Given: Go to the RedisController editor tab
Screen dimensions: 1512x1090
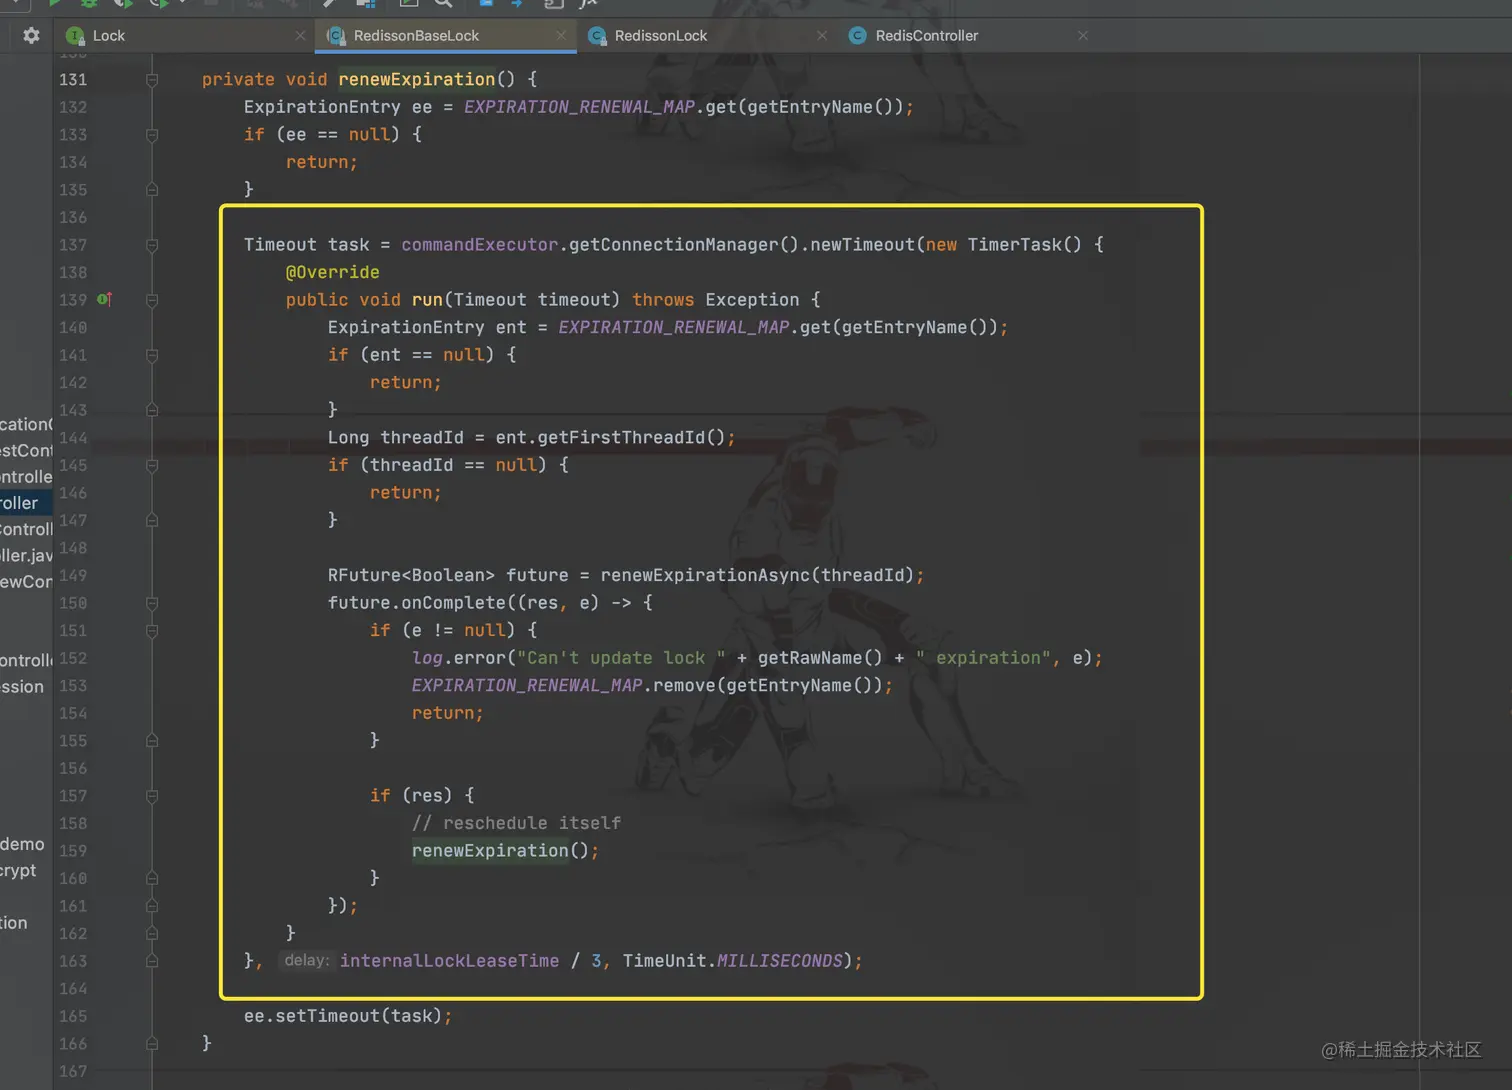Looking at the screenshot, I should coord(927,35).
